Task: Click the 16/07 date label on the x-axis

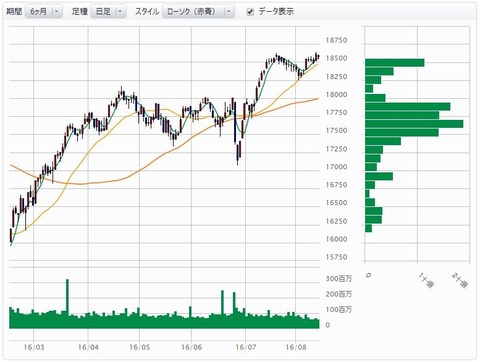Action: click(246, 347)
